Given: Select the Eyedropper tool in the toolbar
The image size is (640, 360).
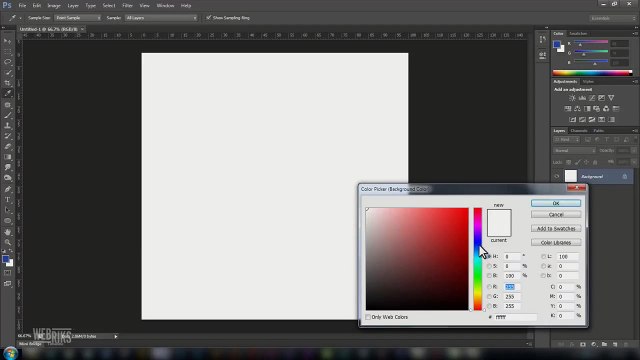Looking at the screenshot, I should click(x=7, y=93).
